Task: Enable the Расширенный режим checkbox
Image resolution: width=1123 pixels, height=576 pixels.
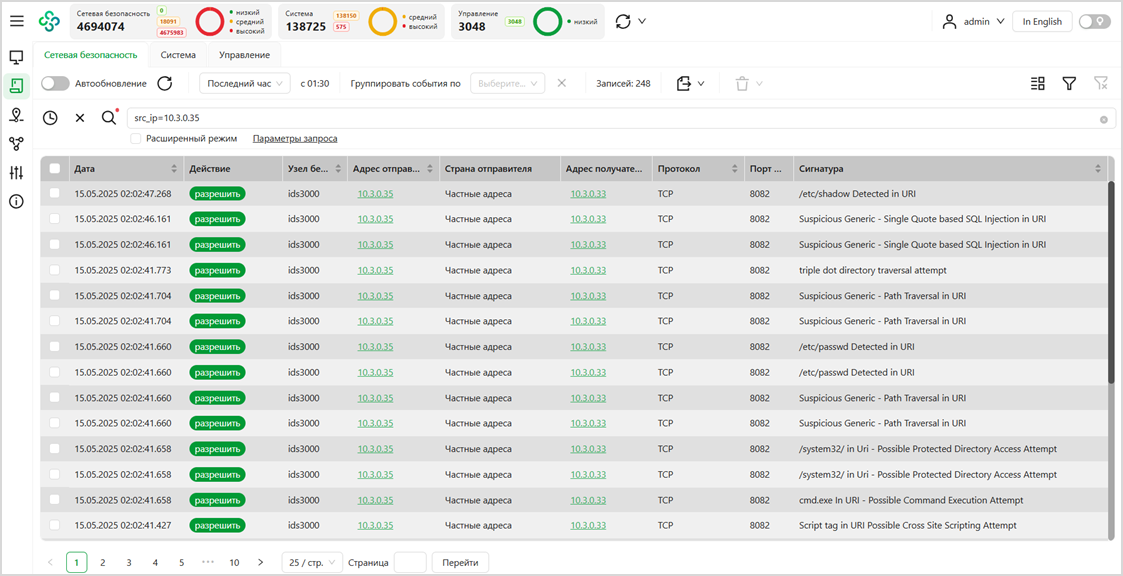Action: click(x=135, y=139)
